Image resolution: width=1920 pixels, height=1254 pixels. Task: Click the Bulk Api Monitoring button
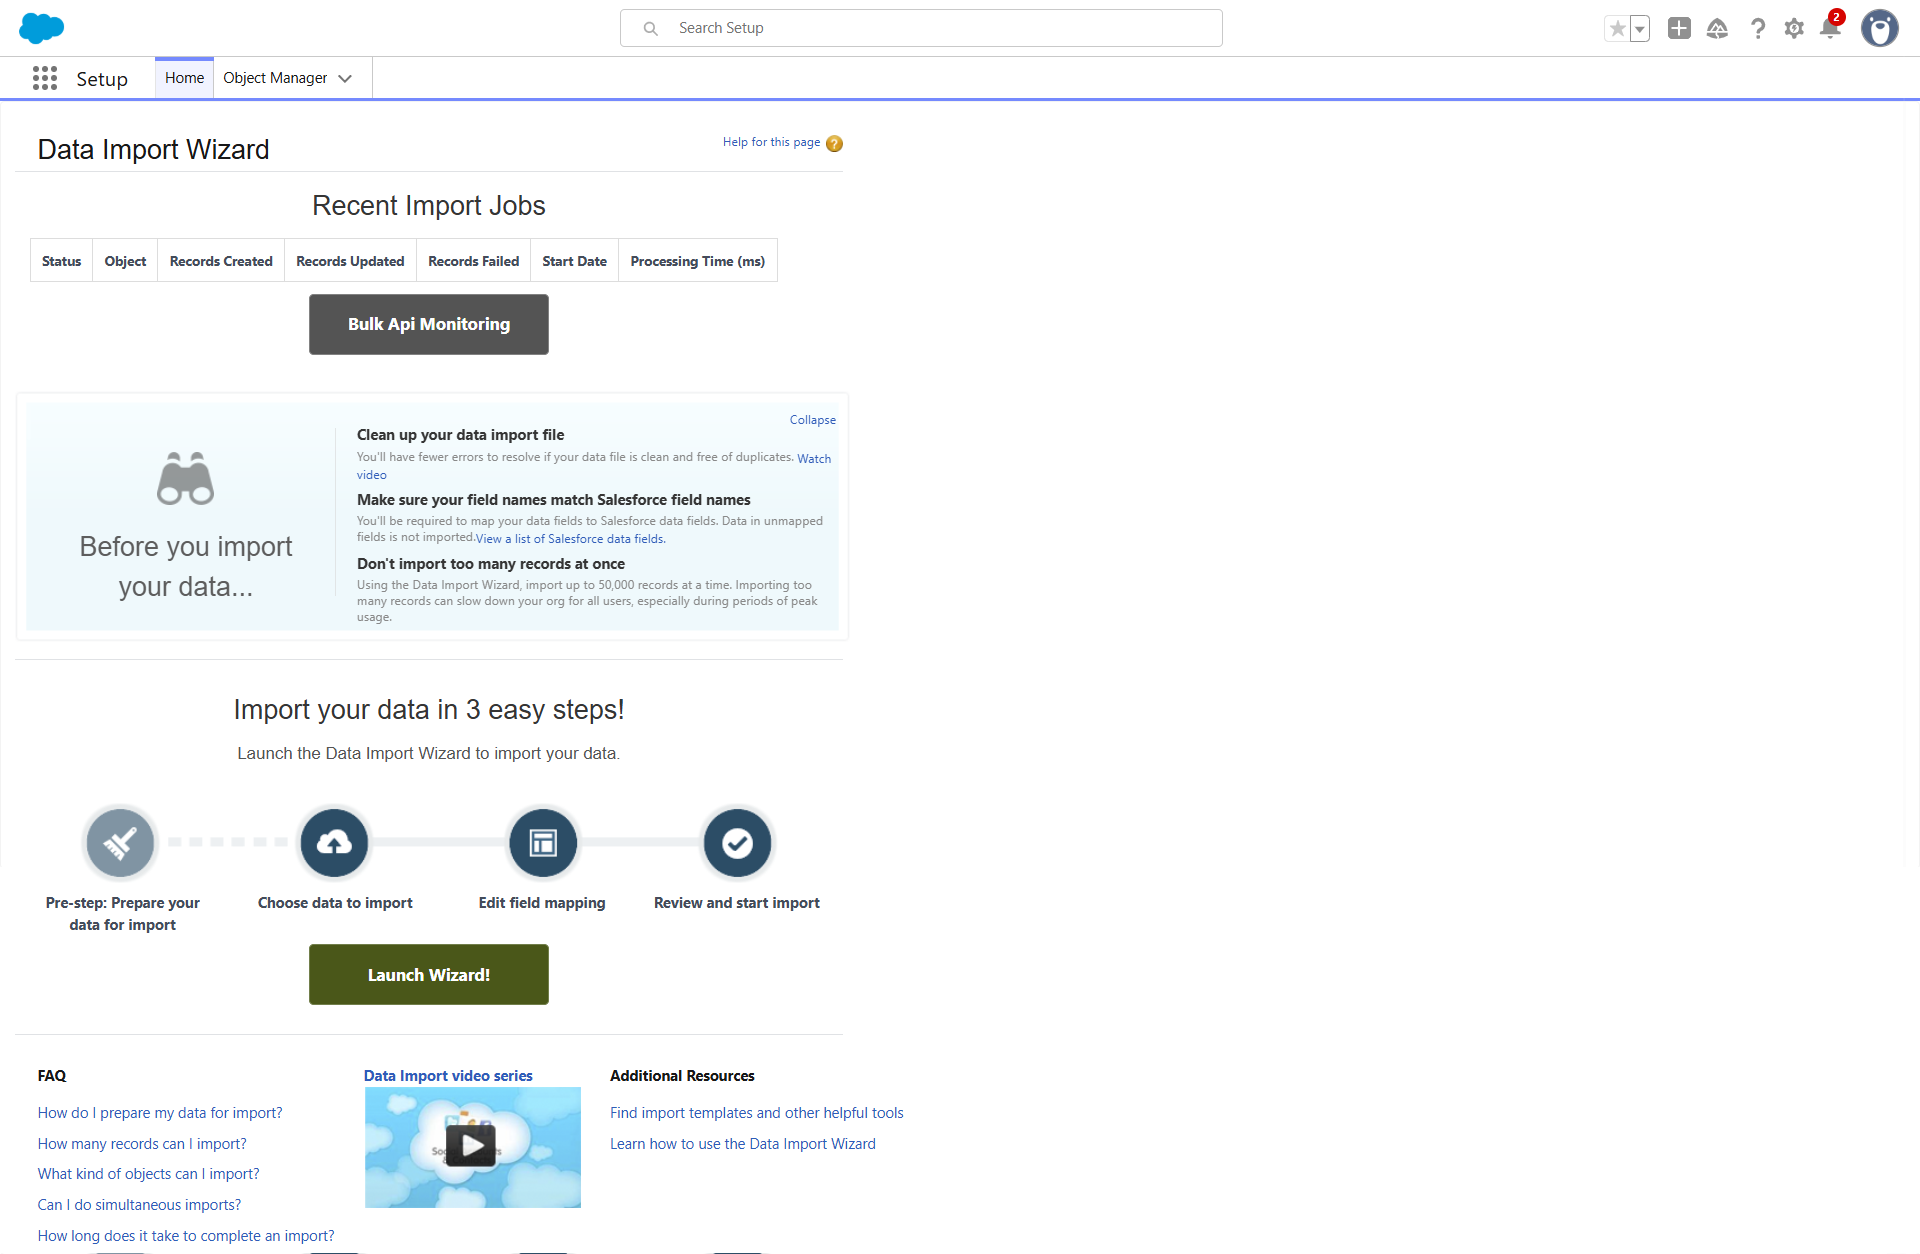coord(429,324)
